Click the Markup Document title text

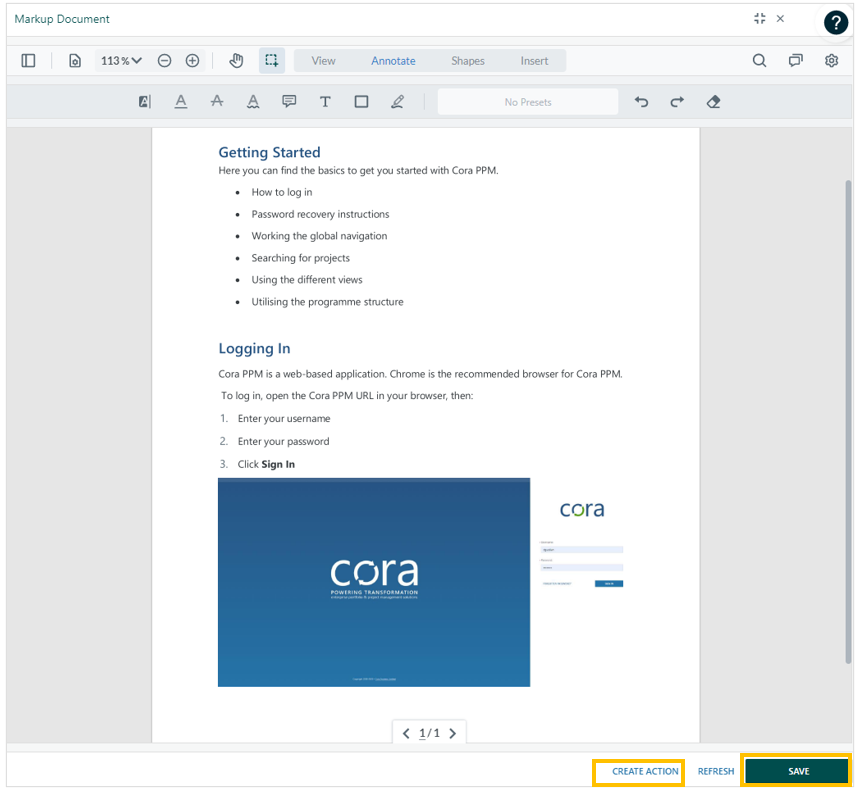[x=62, y=19]
